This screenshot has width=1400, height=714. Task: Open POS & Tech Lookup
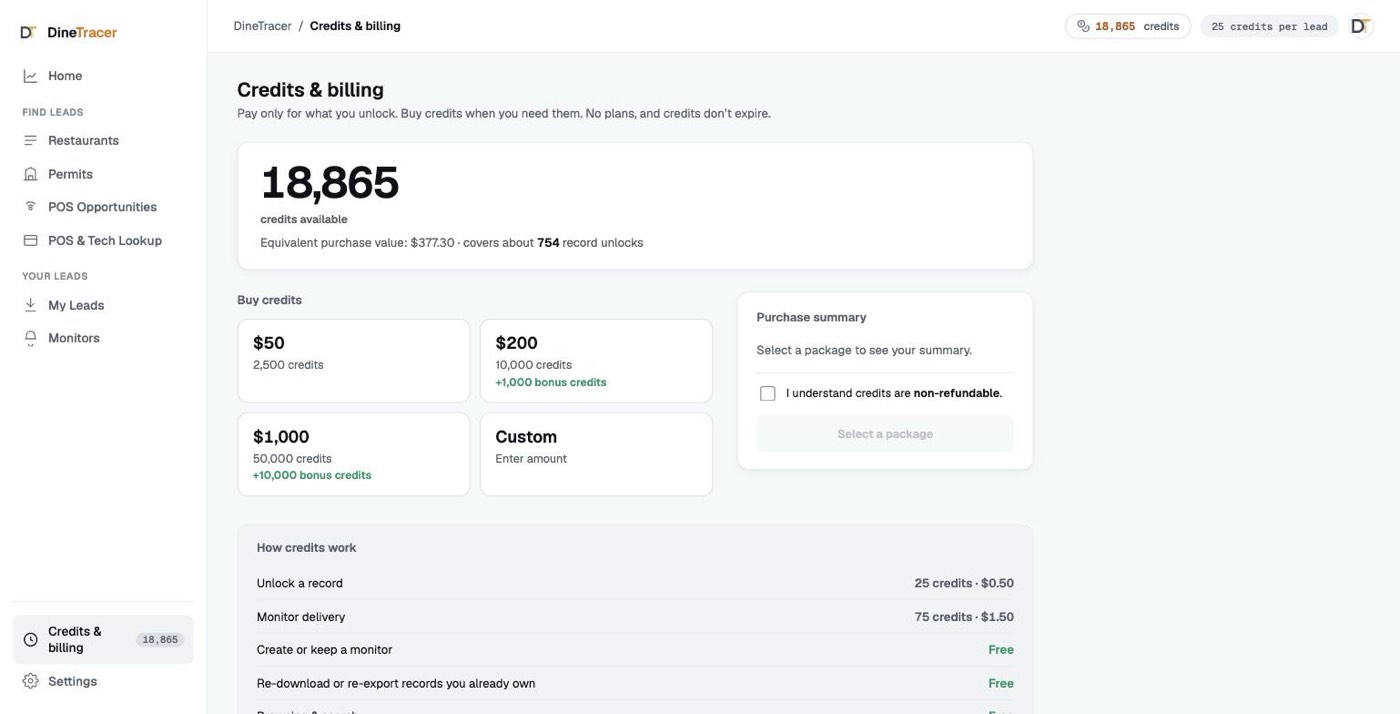[103, 241]
